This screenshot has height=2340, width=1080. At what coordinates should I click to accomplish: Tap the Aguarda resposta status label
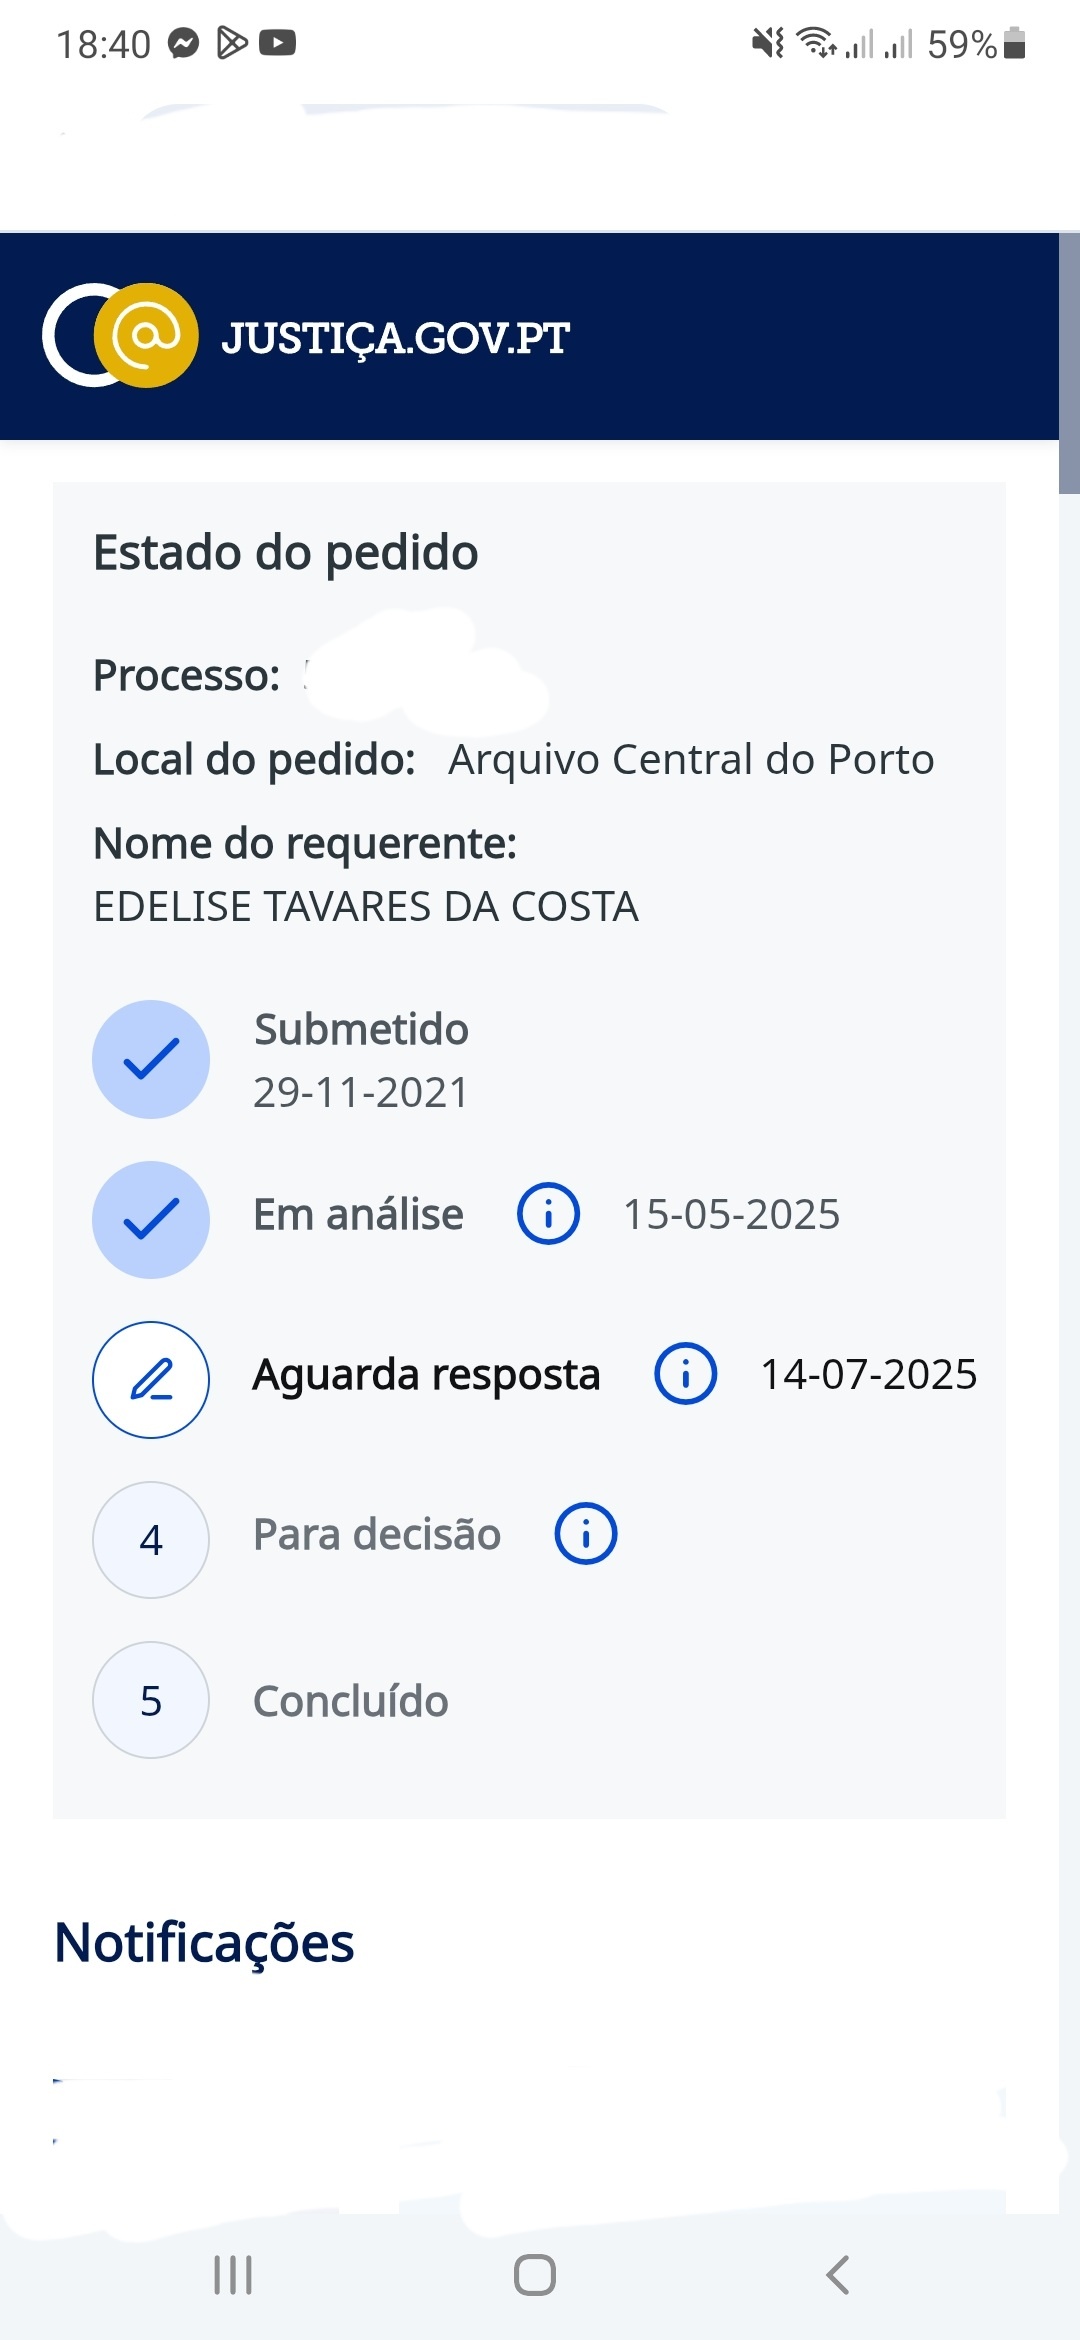tap(426, 1375)
